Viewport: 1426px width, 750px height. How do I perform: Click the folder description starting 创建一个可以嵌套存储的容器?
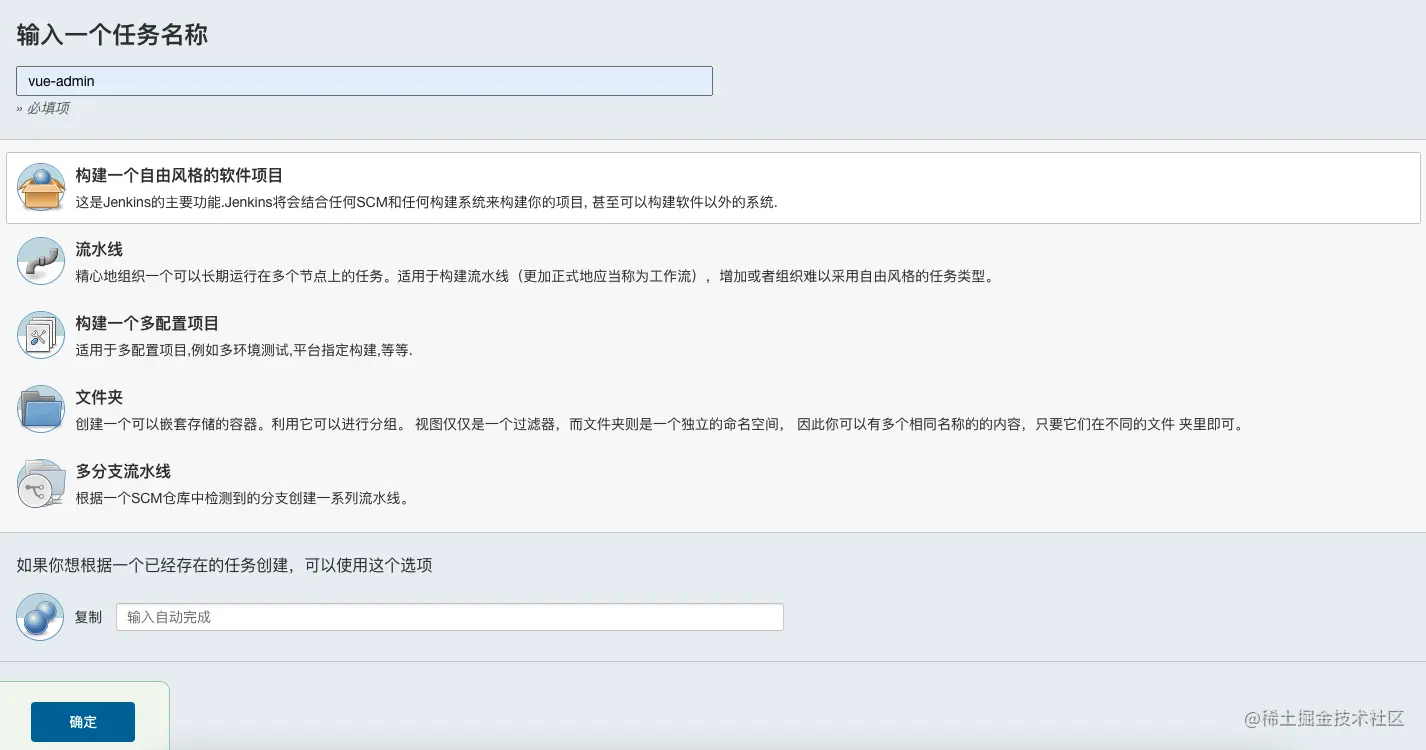click(x=661, y=424)
